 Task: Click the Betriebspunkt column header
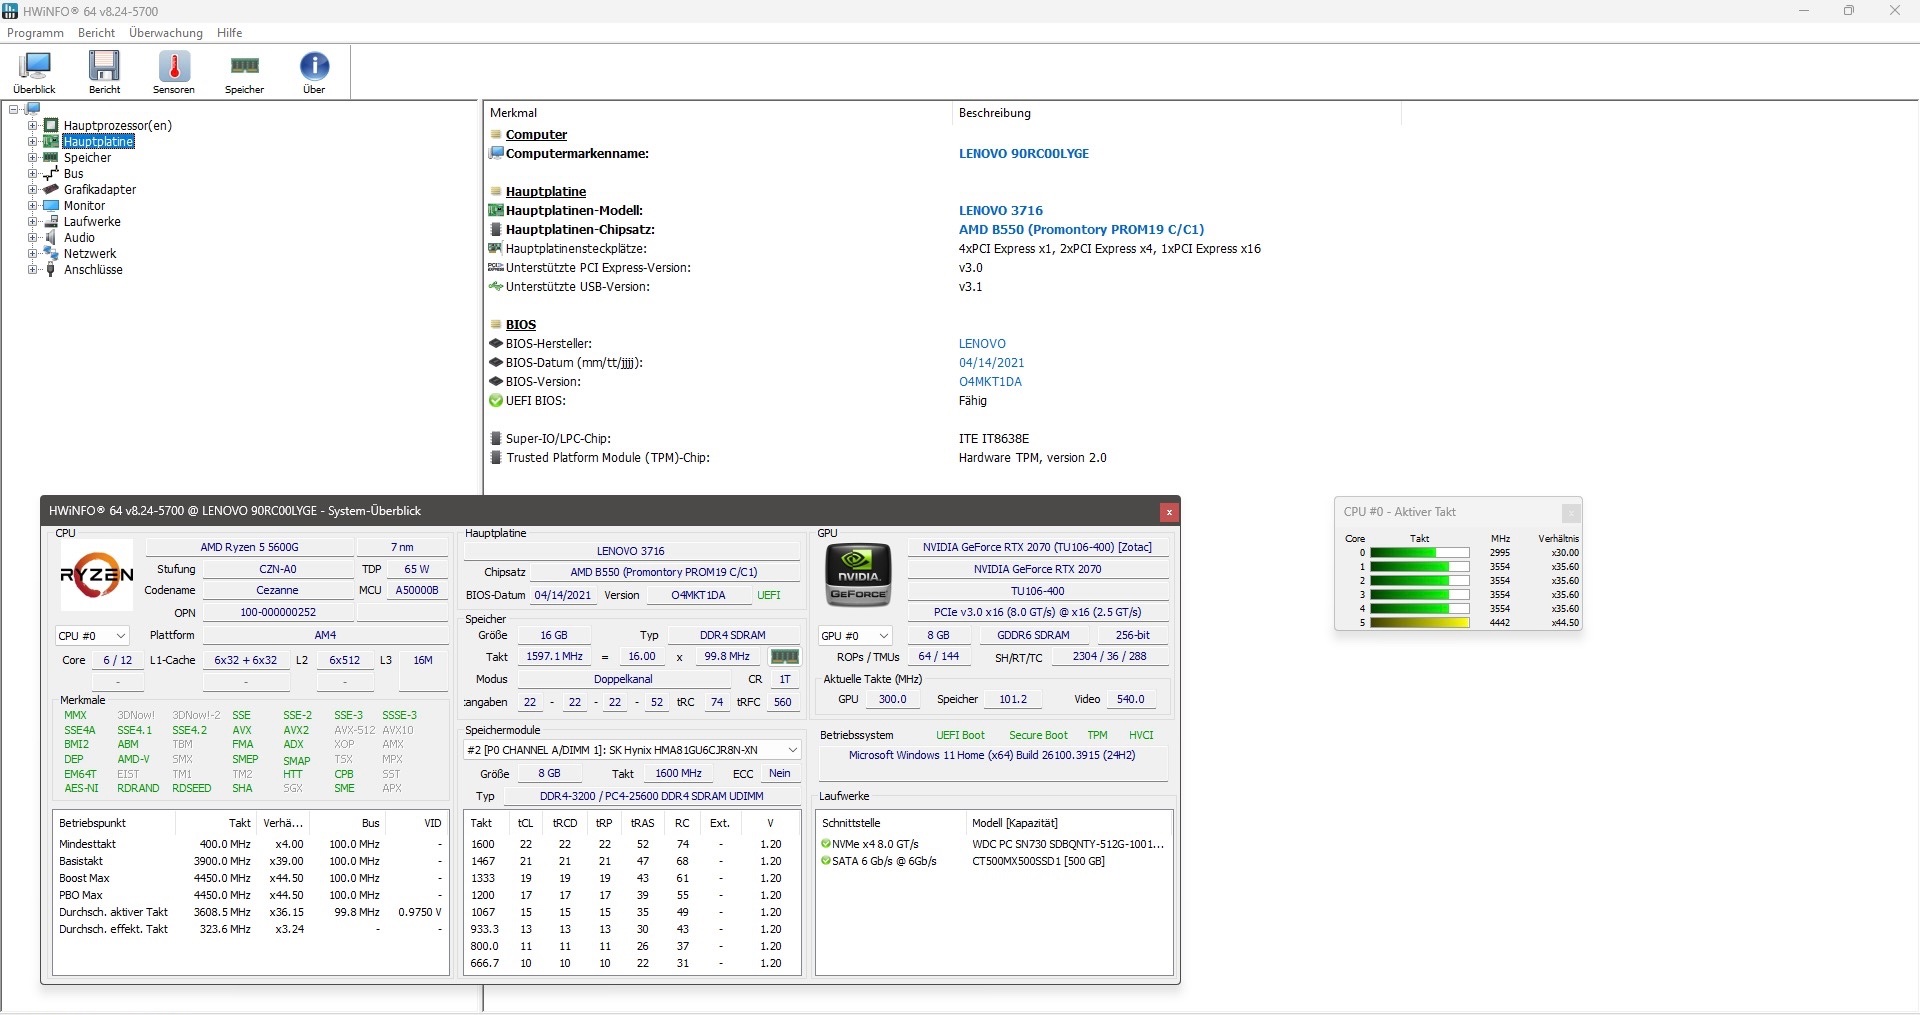(114, 823)
